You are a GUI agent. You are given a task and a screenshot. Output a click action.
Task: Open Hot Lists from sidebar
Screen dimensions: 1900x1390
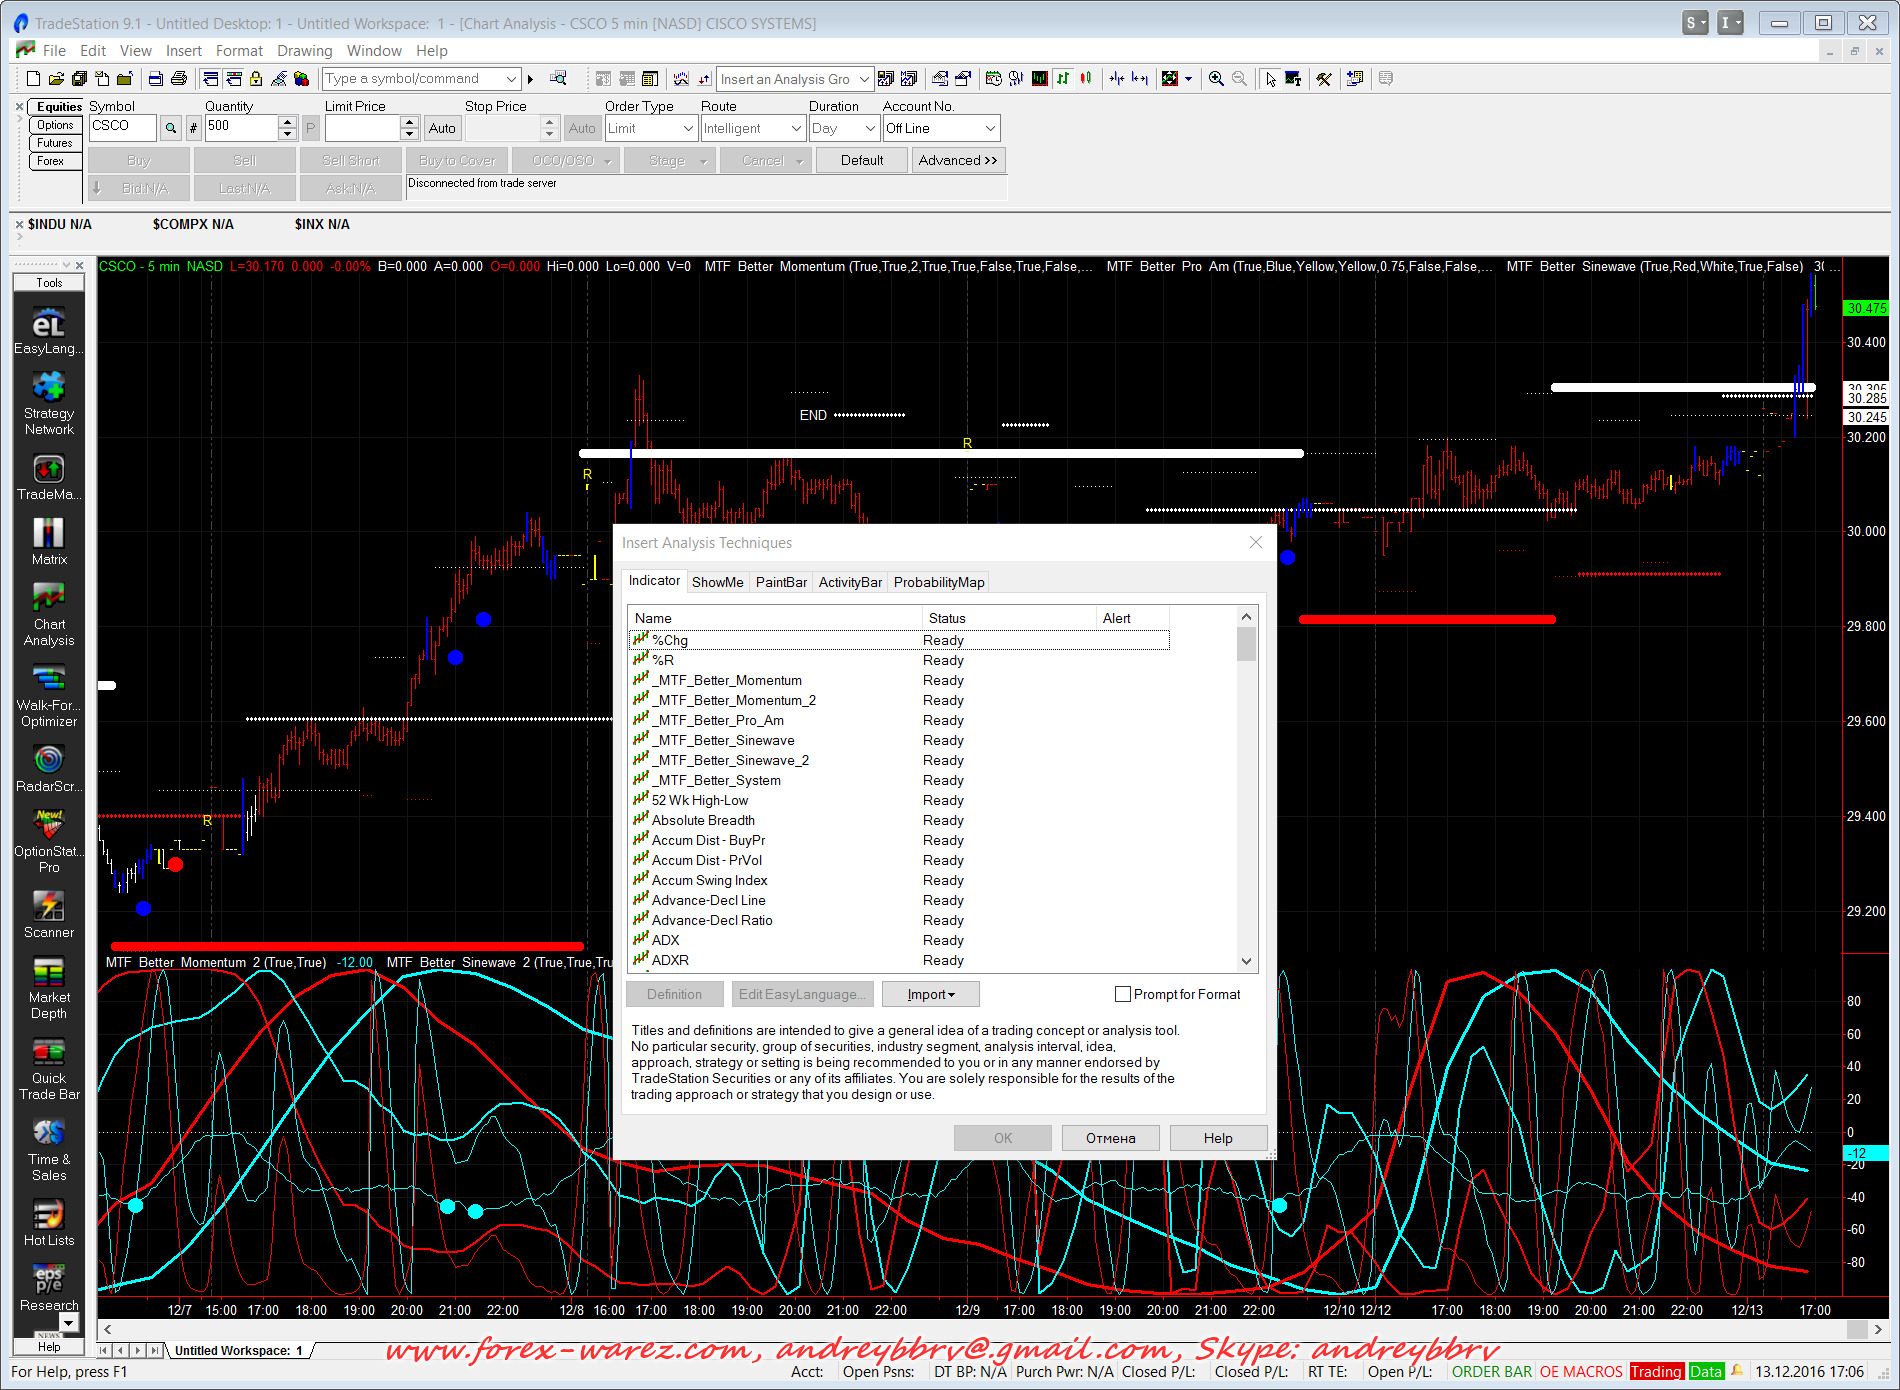pyautogui.click(x=48, y=1215)
